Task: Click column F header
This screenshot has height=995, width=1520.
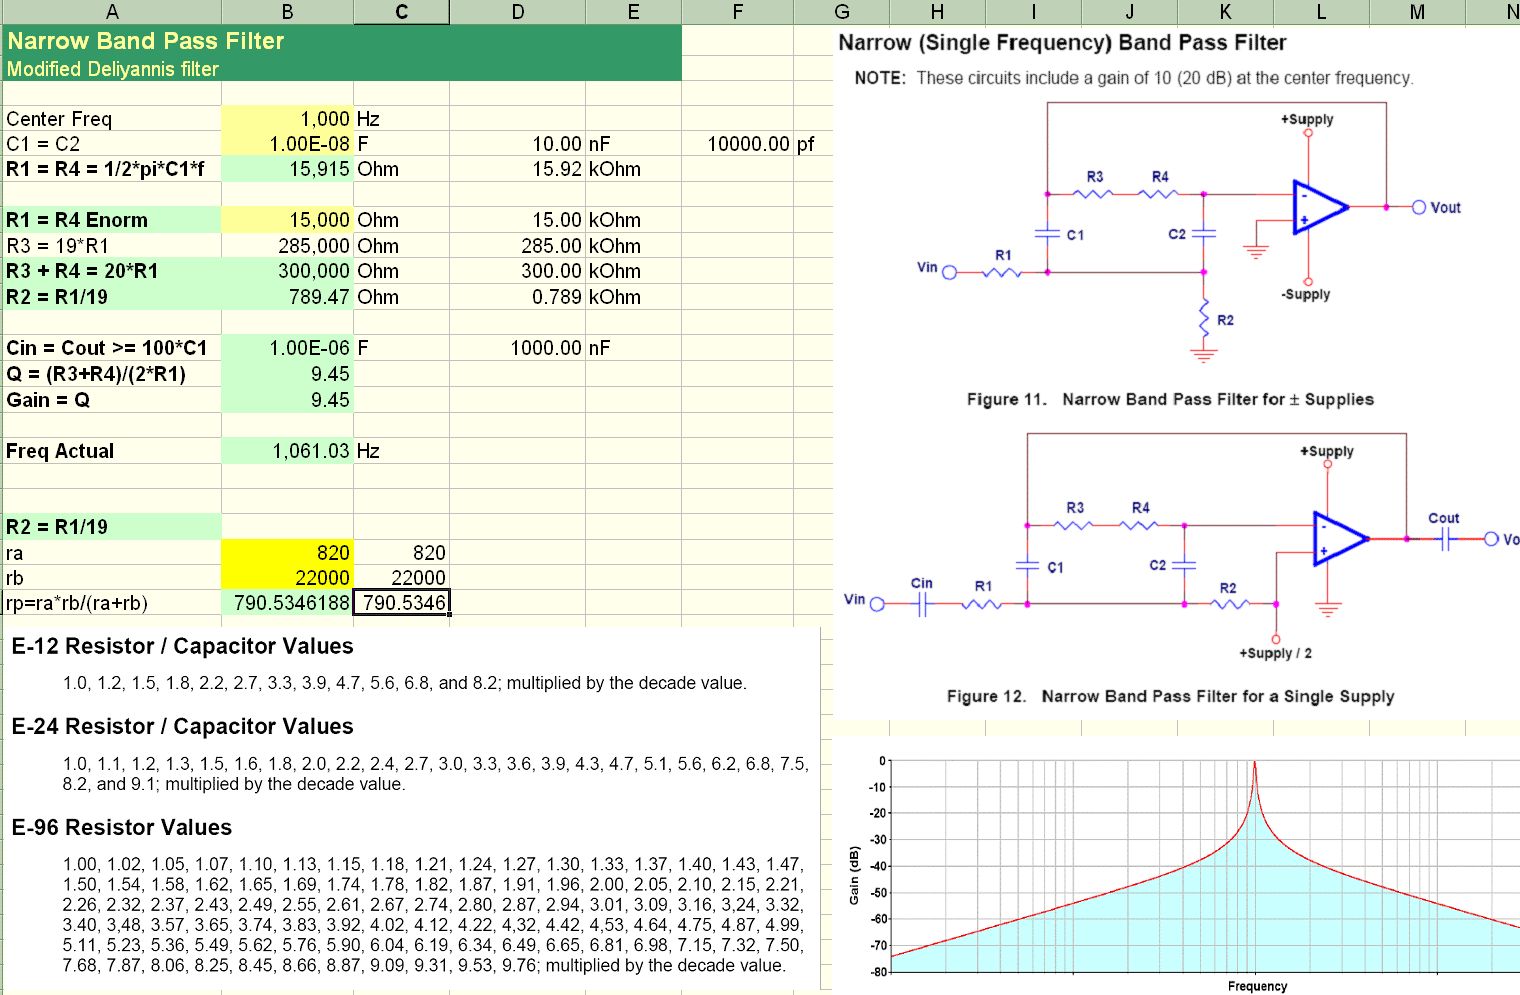Action: click(x=737, y=12)
